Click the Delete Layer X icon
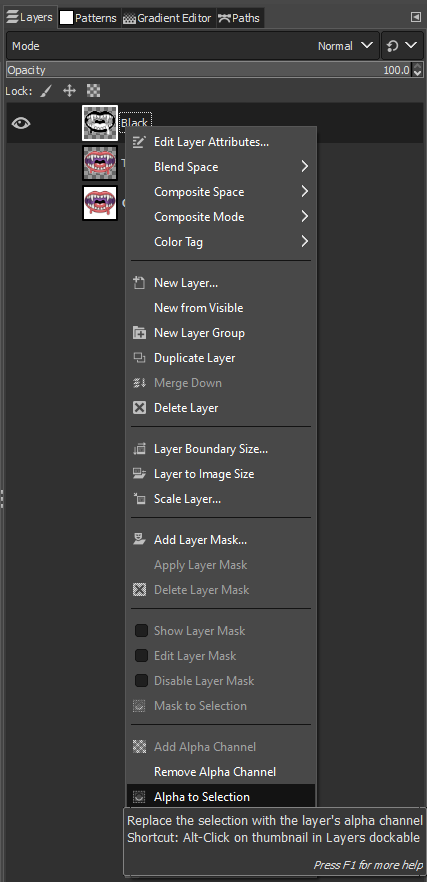427x882 pixels. (139, 407)
